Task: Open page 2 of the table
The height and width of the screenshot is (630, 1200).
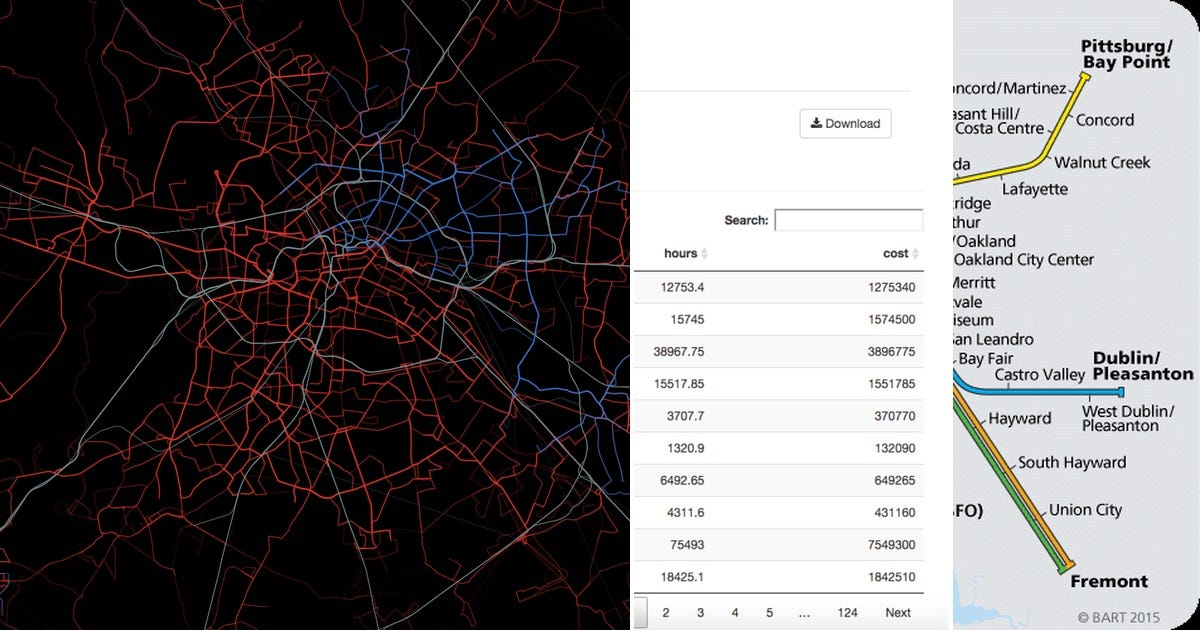Action: click(x=664, y=612)
